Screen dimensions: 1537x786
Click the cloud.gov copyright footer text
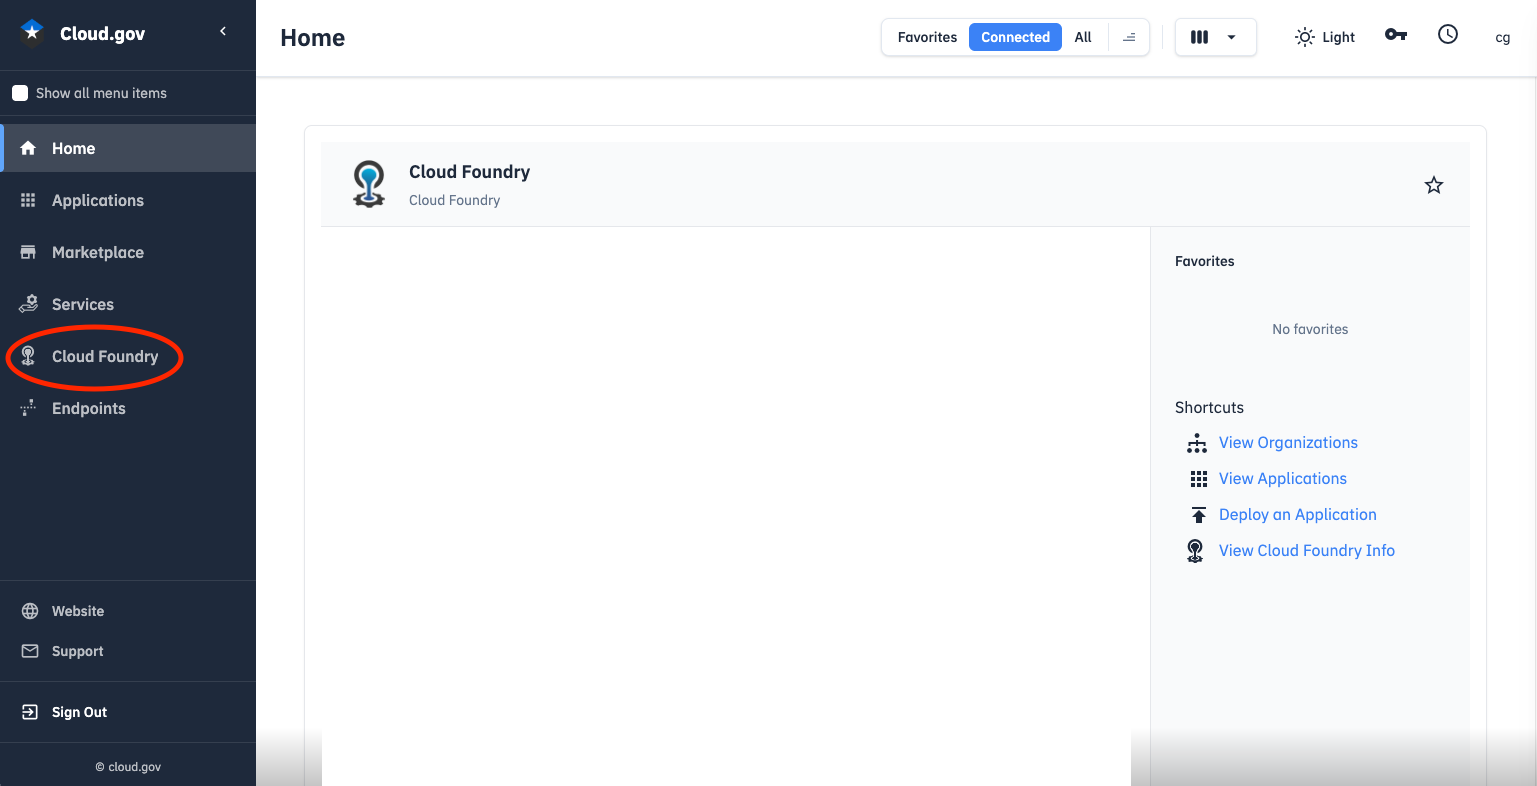click(128, 767)
